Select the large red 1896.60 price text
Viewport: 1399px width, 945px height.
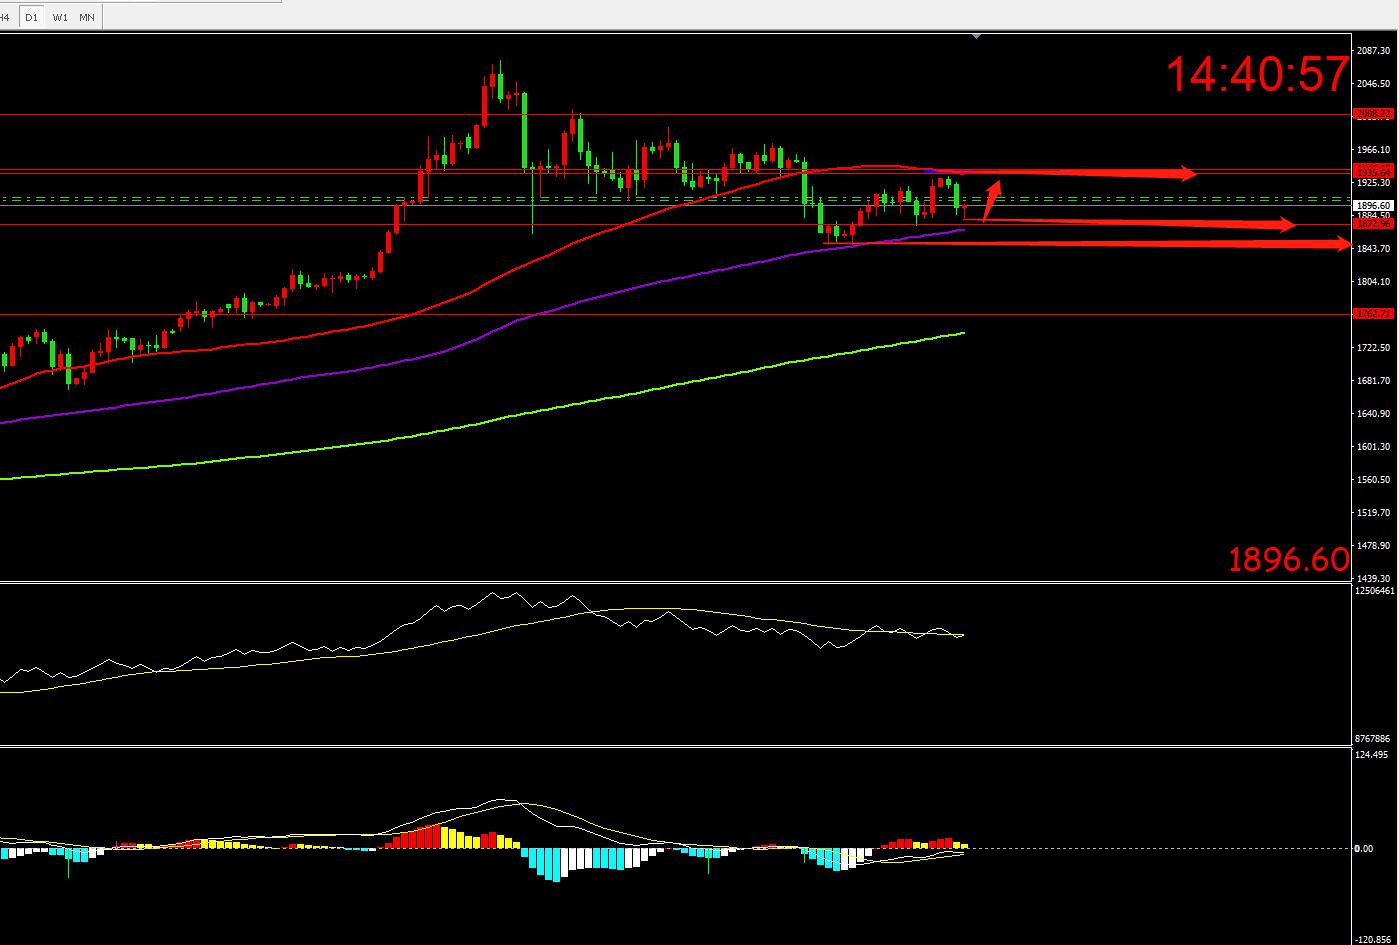(x=1288, y=560)
